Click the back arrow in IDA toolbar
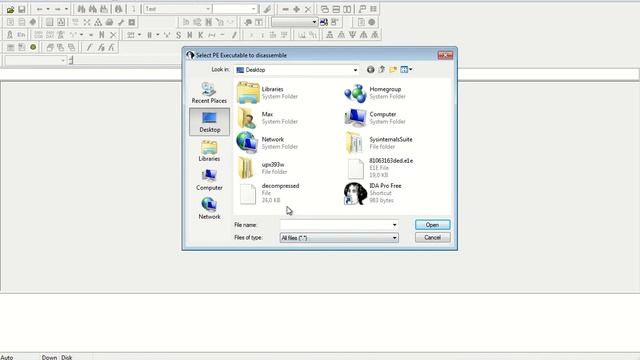This screenshot has width=640, height=360. point(39,9)
